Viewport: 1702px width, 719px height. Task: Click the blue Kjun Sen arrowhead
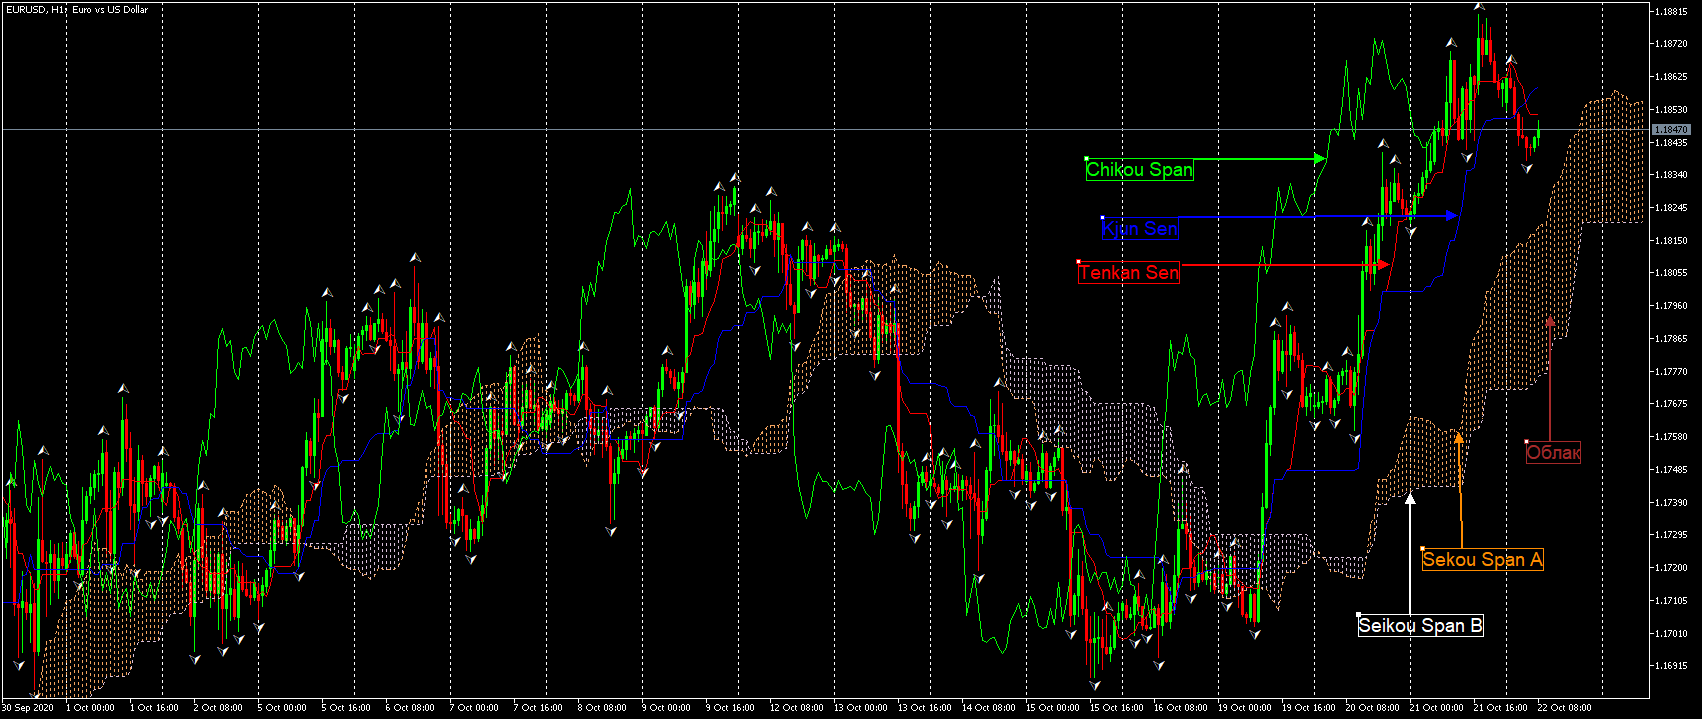(x=1451, y=216)
